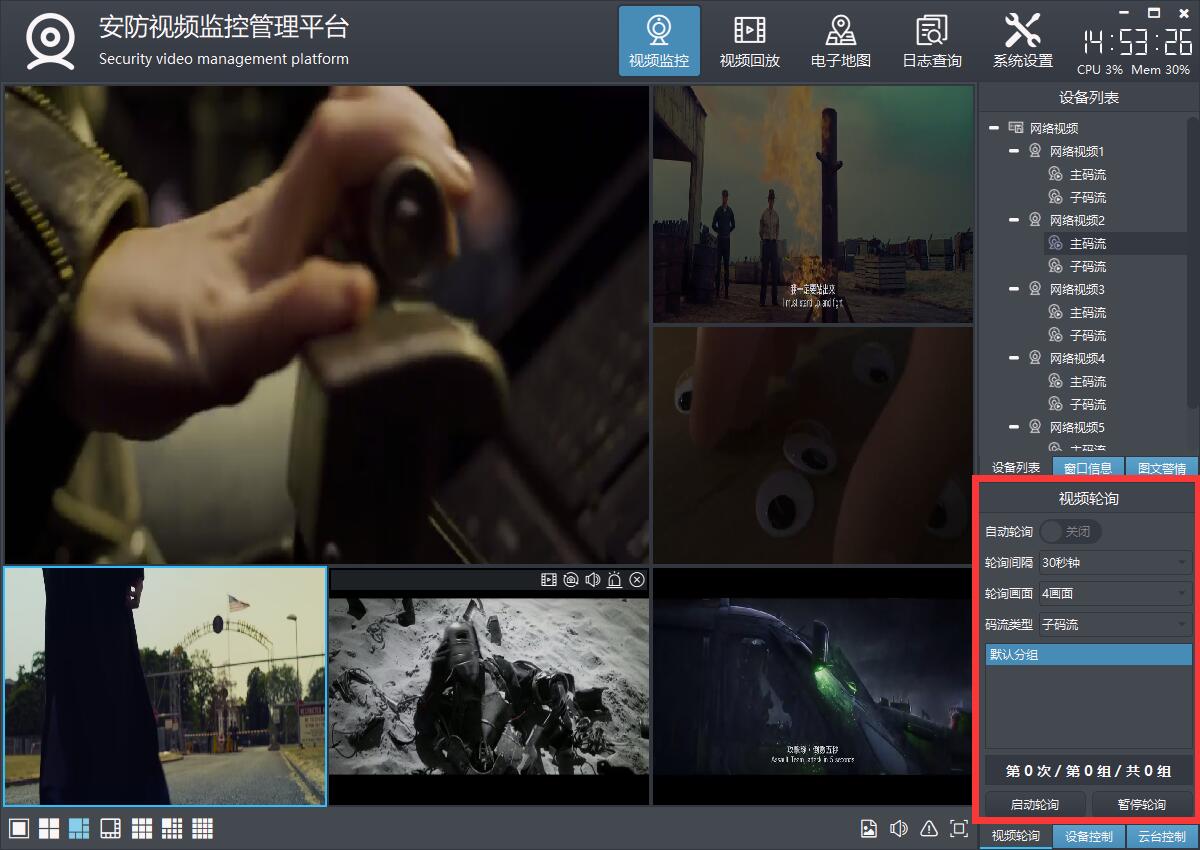Toggle the 自动轮询 switch
Image resolution: width=1200 pixels, height=850 pixels.
coord(1070,531)
